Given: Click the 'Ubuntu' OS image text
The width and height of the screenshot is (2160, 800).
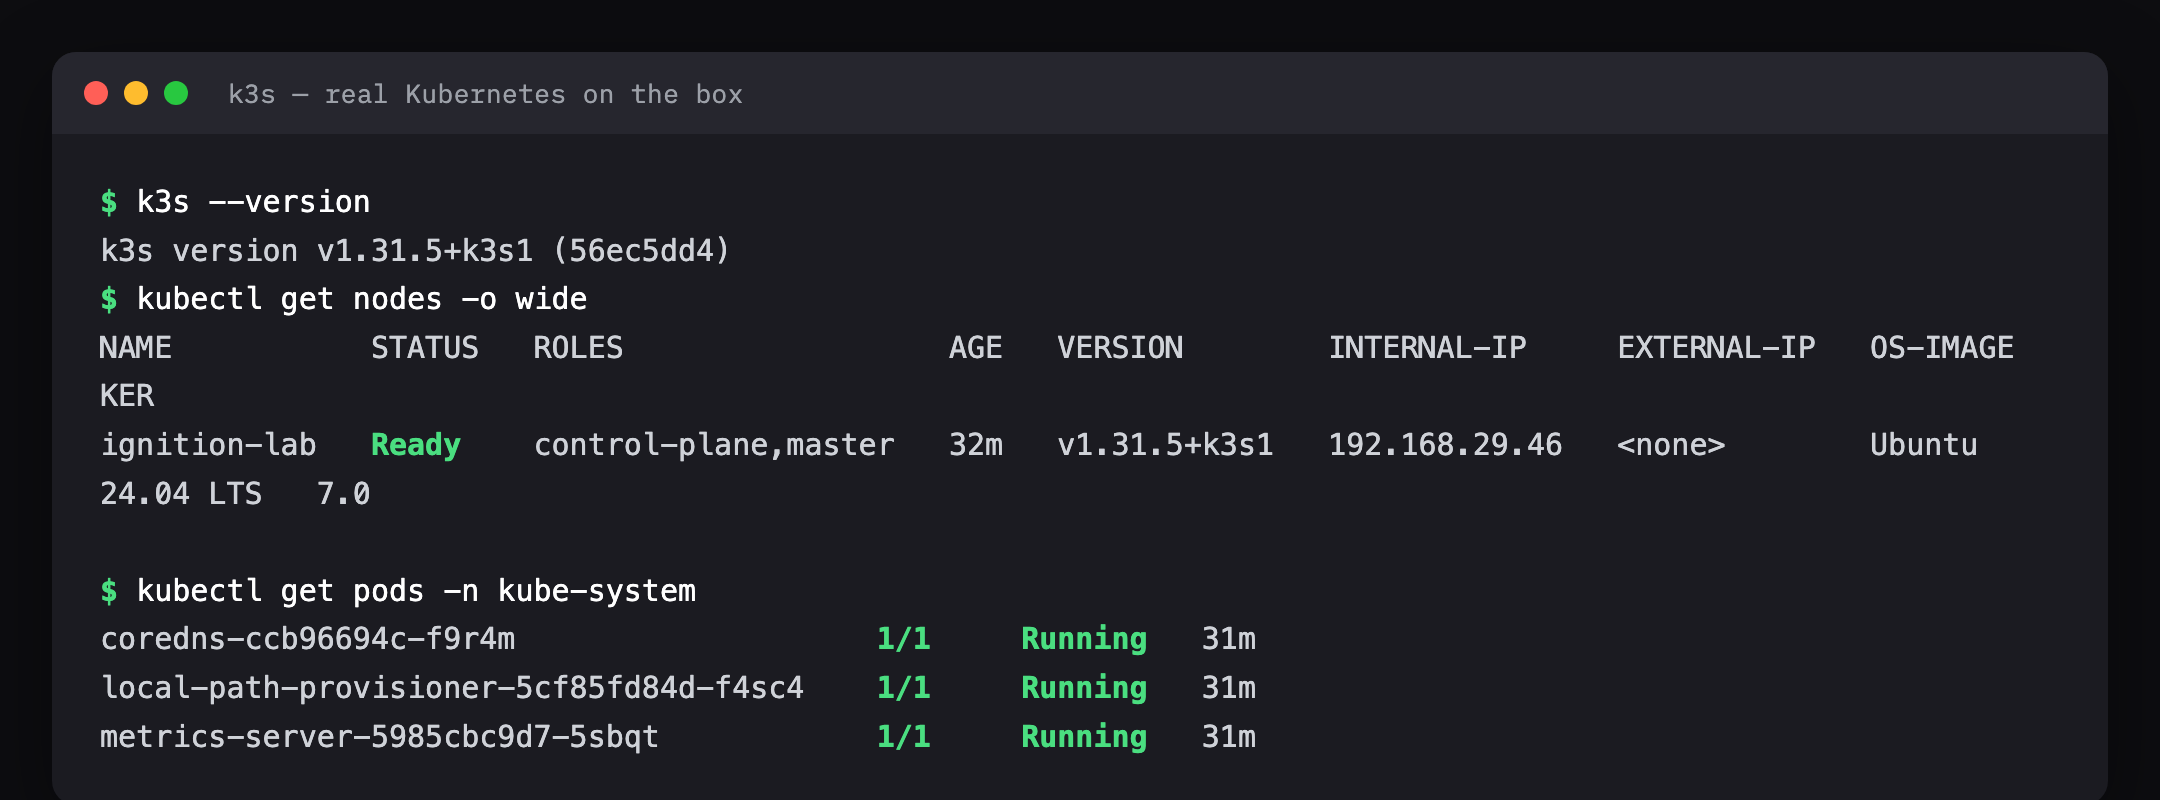Looking at the screenshot, I should (x=1924, y=445).
